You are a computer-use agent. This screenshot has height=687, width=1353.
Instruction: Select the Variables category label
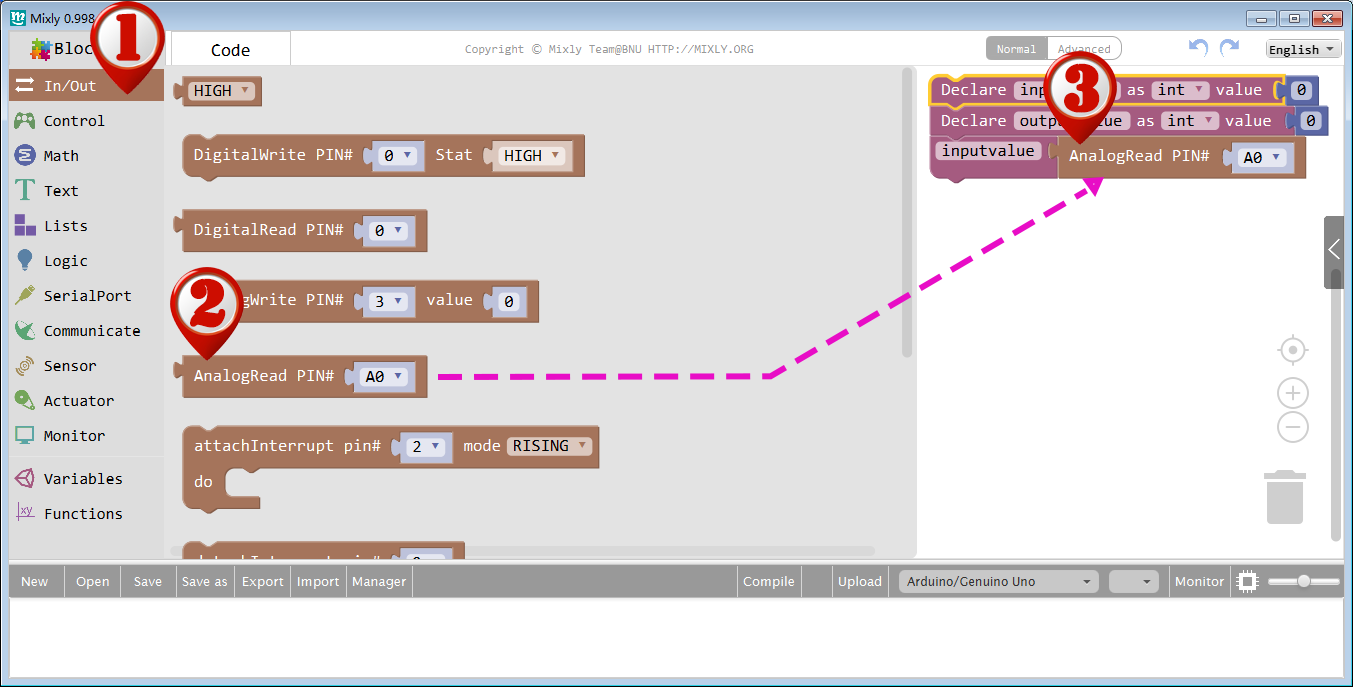tap(83, 479)
